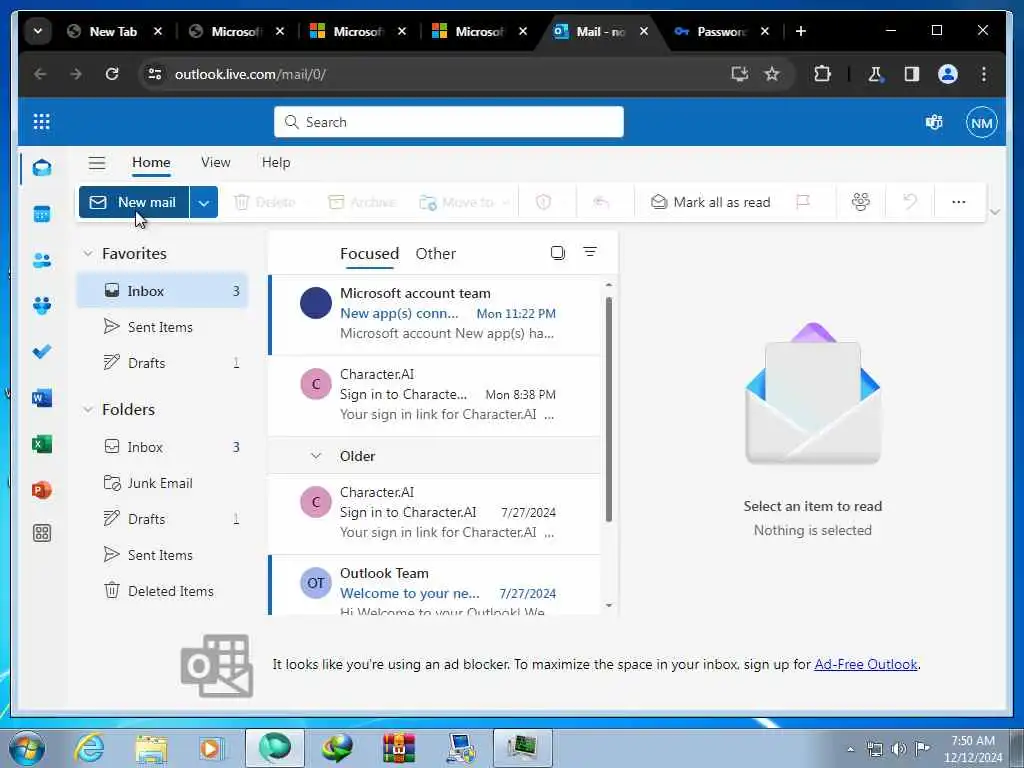Open Calendar in the Outlook sidebar
This screenshot has height=768, width=1024.
[42, 214]
